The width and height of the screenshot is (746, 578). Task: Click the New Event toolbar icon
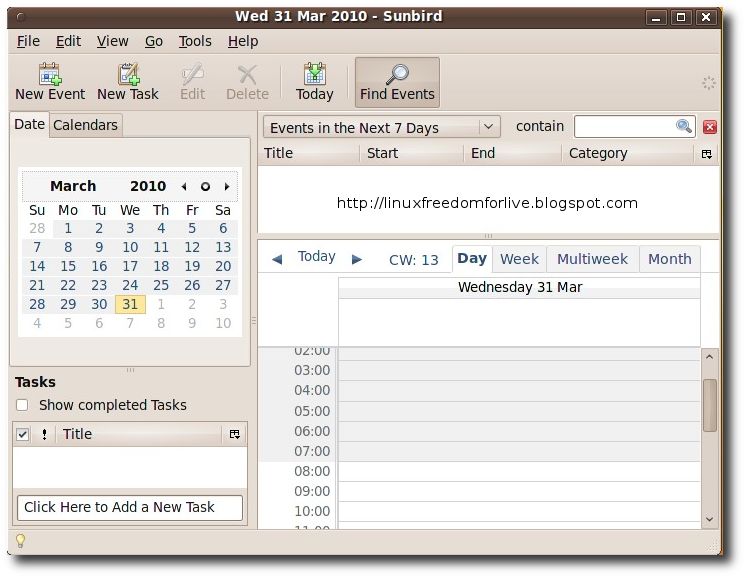[x=50, y=82]
